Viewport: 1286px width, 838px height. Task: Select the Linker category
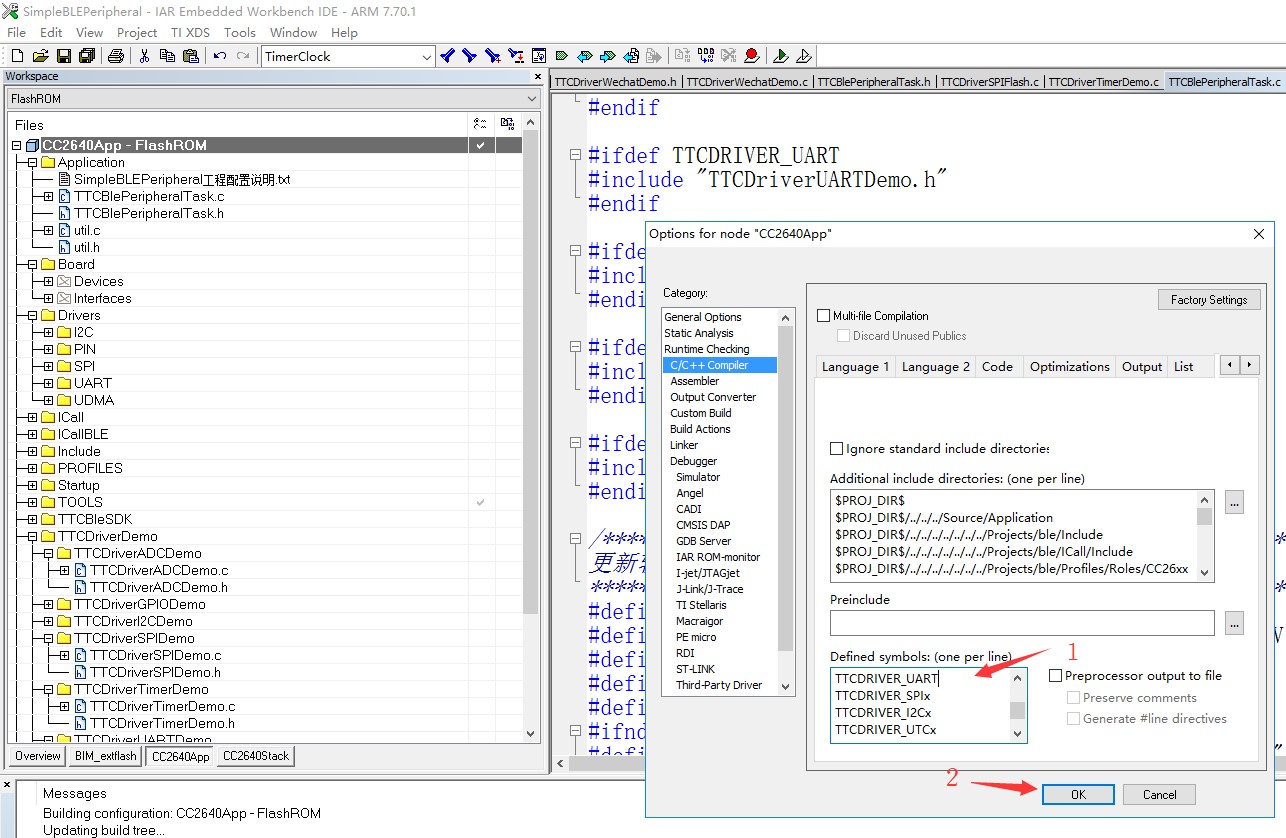tap(684, 445)
